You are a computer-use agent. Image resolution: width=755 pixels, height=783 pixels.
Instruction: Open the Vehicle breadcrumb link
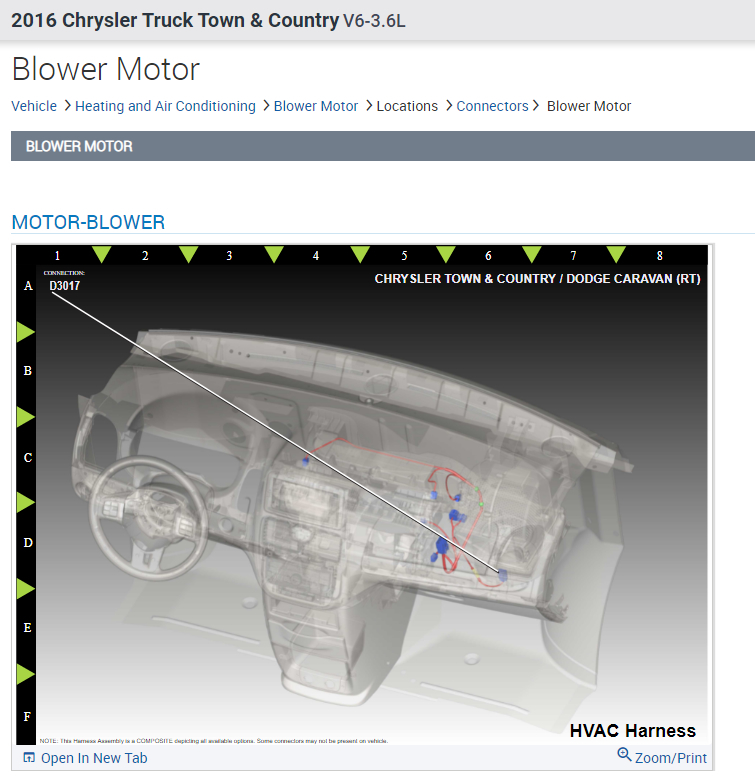coord(34,106)
